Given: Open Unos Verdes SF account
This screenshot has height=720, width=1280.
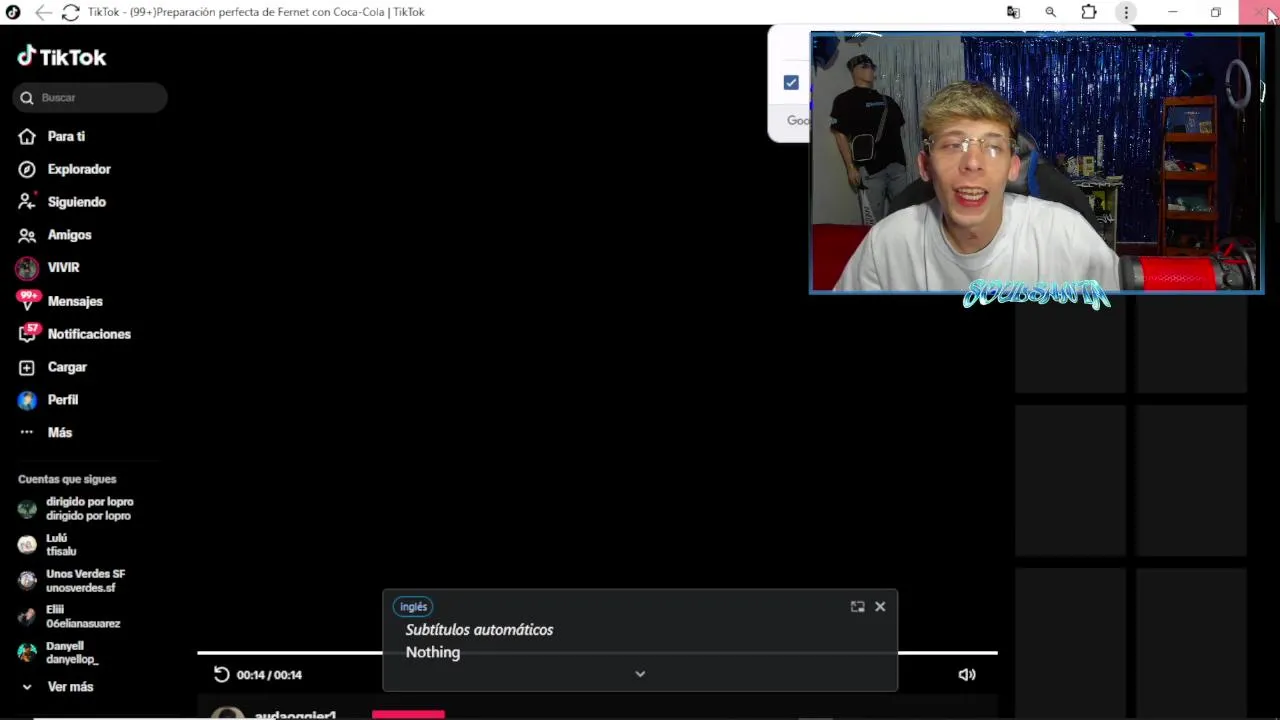Looking at the screenshot, I should click(x=72, y=581).
